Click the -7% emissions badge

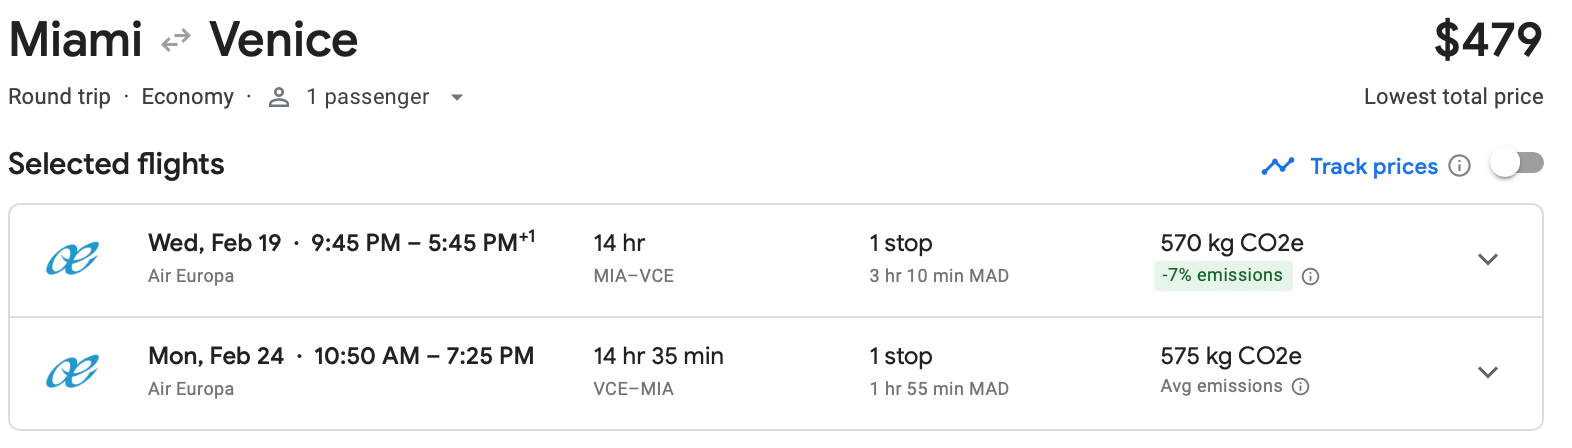point(1222,276)
